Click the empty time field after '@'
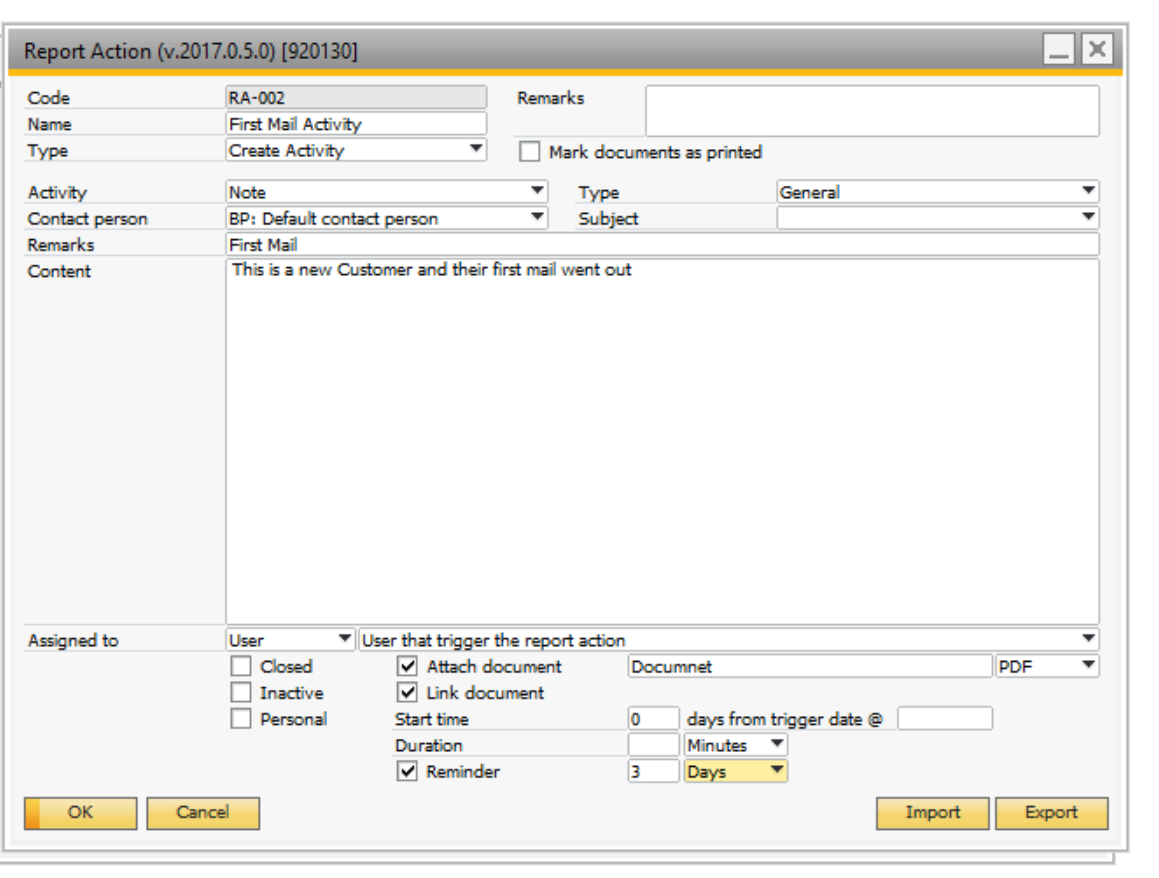 [945, 718]
